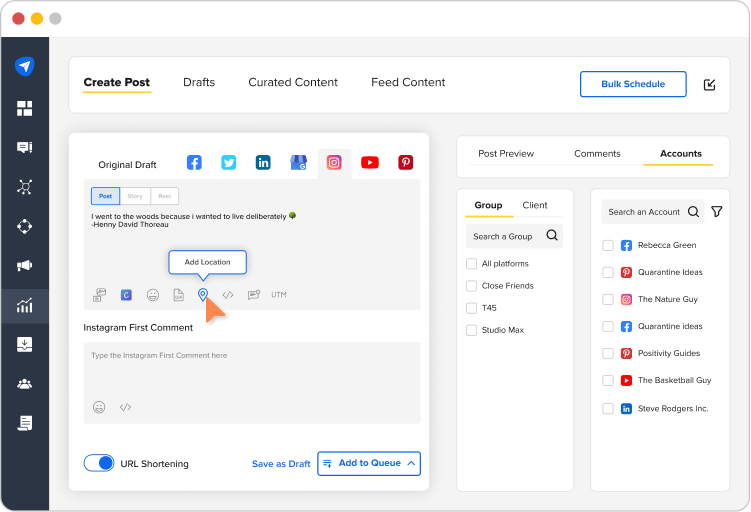This screenshot has width=751, height=512.
Task: Expand the Add to Queue dropdown arrow
Action: [411, 463]
